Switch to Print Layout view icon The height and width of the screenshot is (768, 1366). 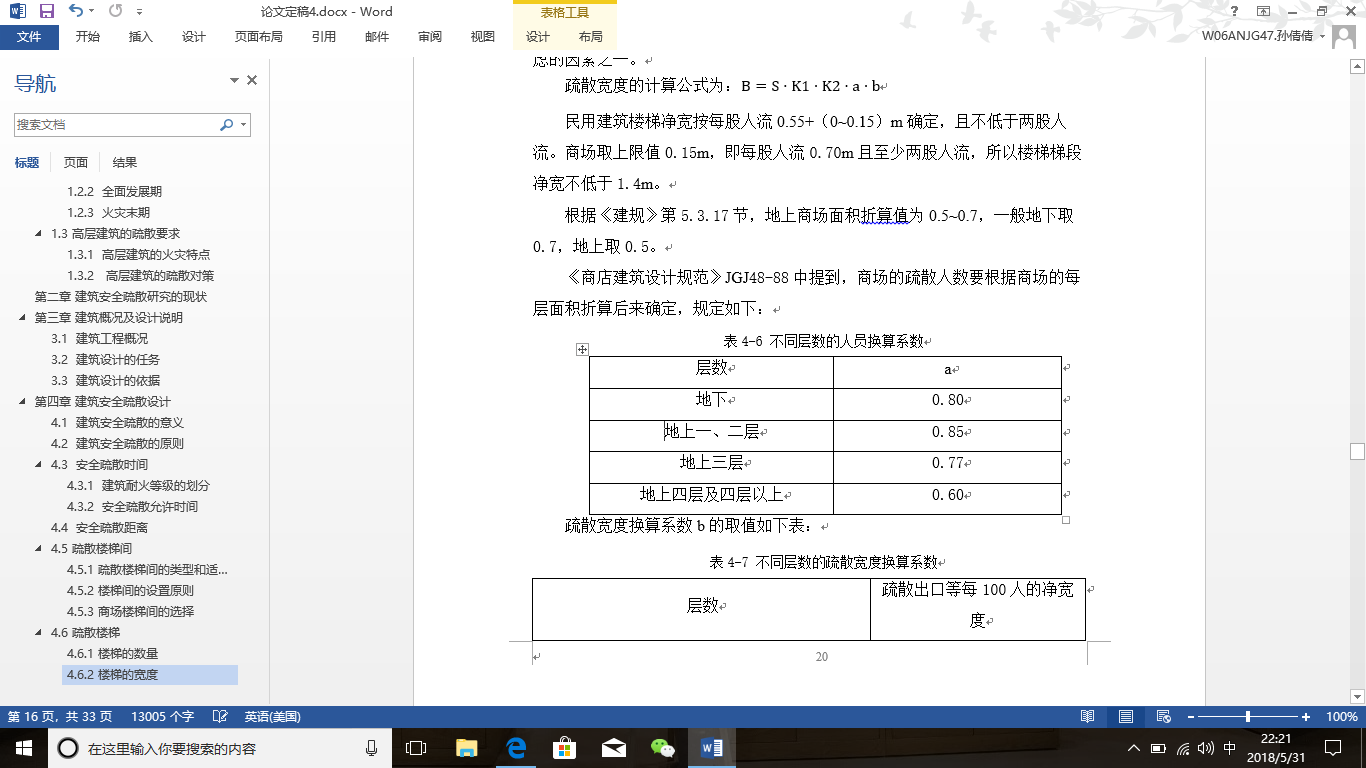[x=1126, y=717]
